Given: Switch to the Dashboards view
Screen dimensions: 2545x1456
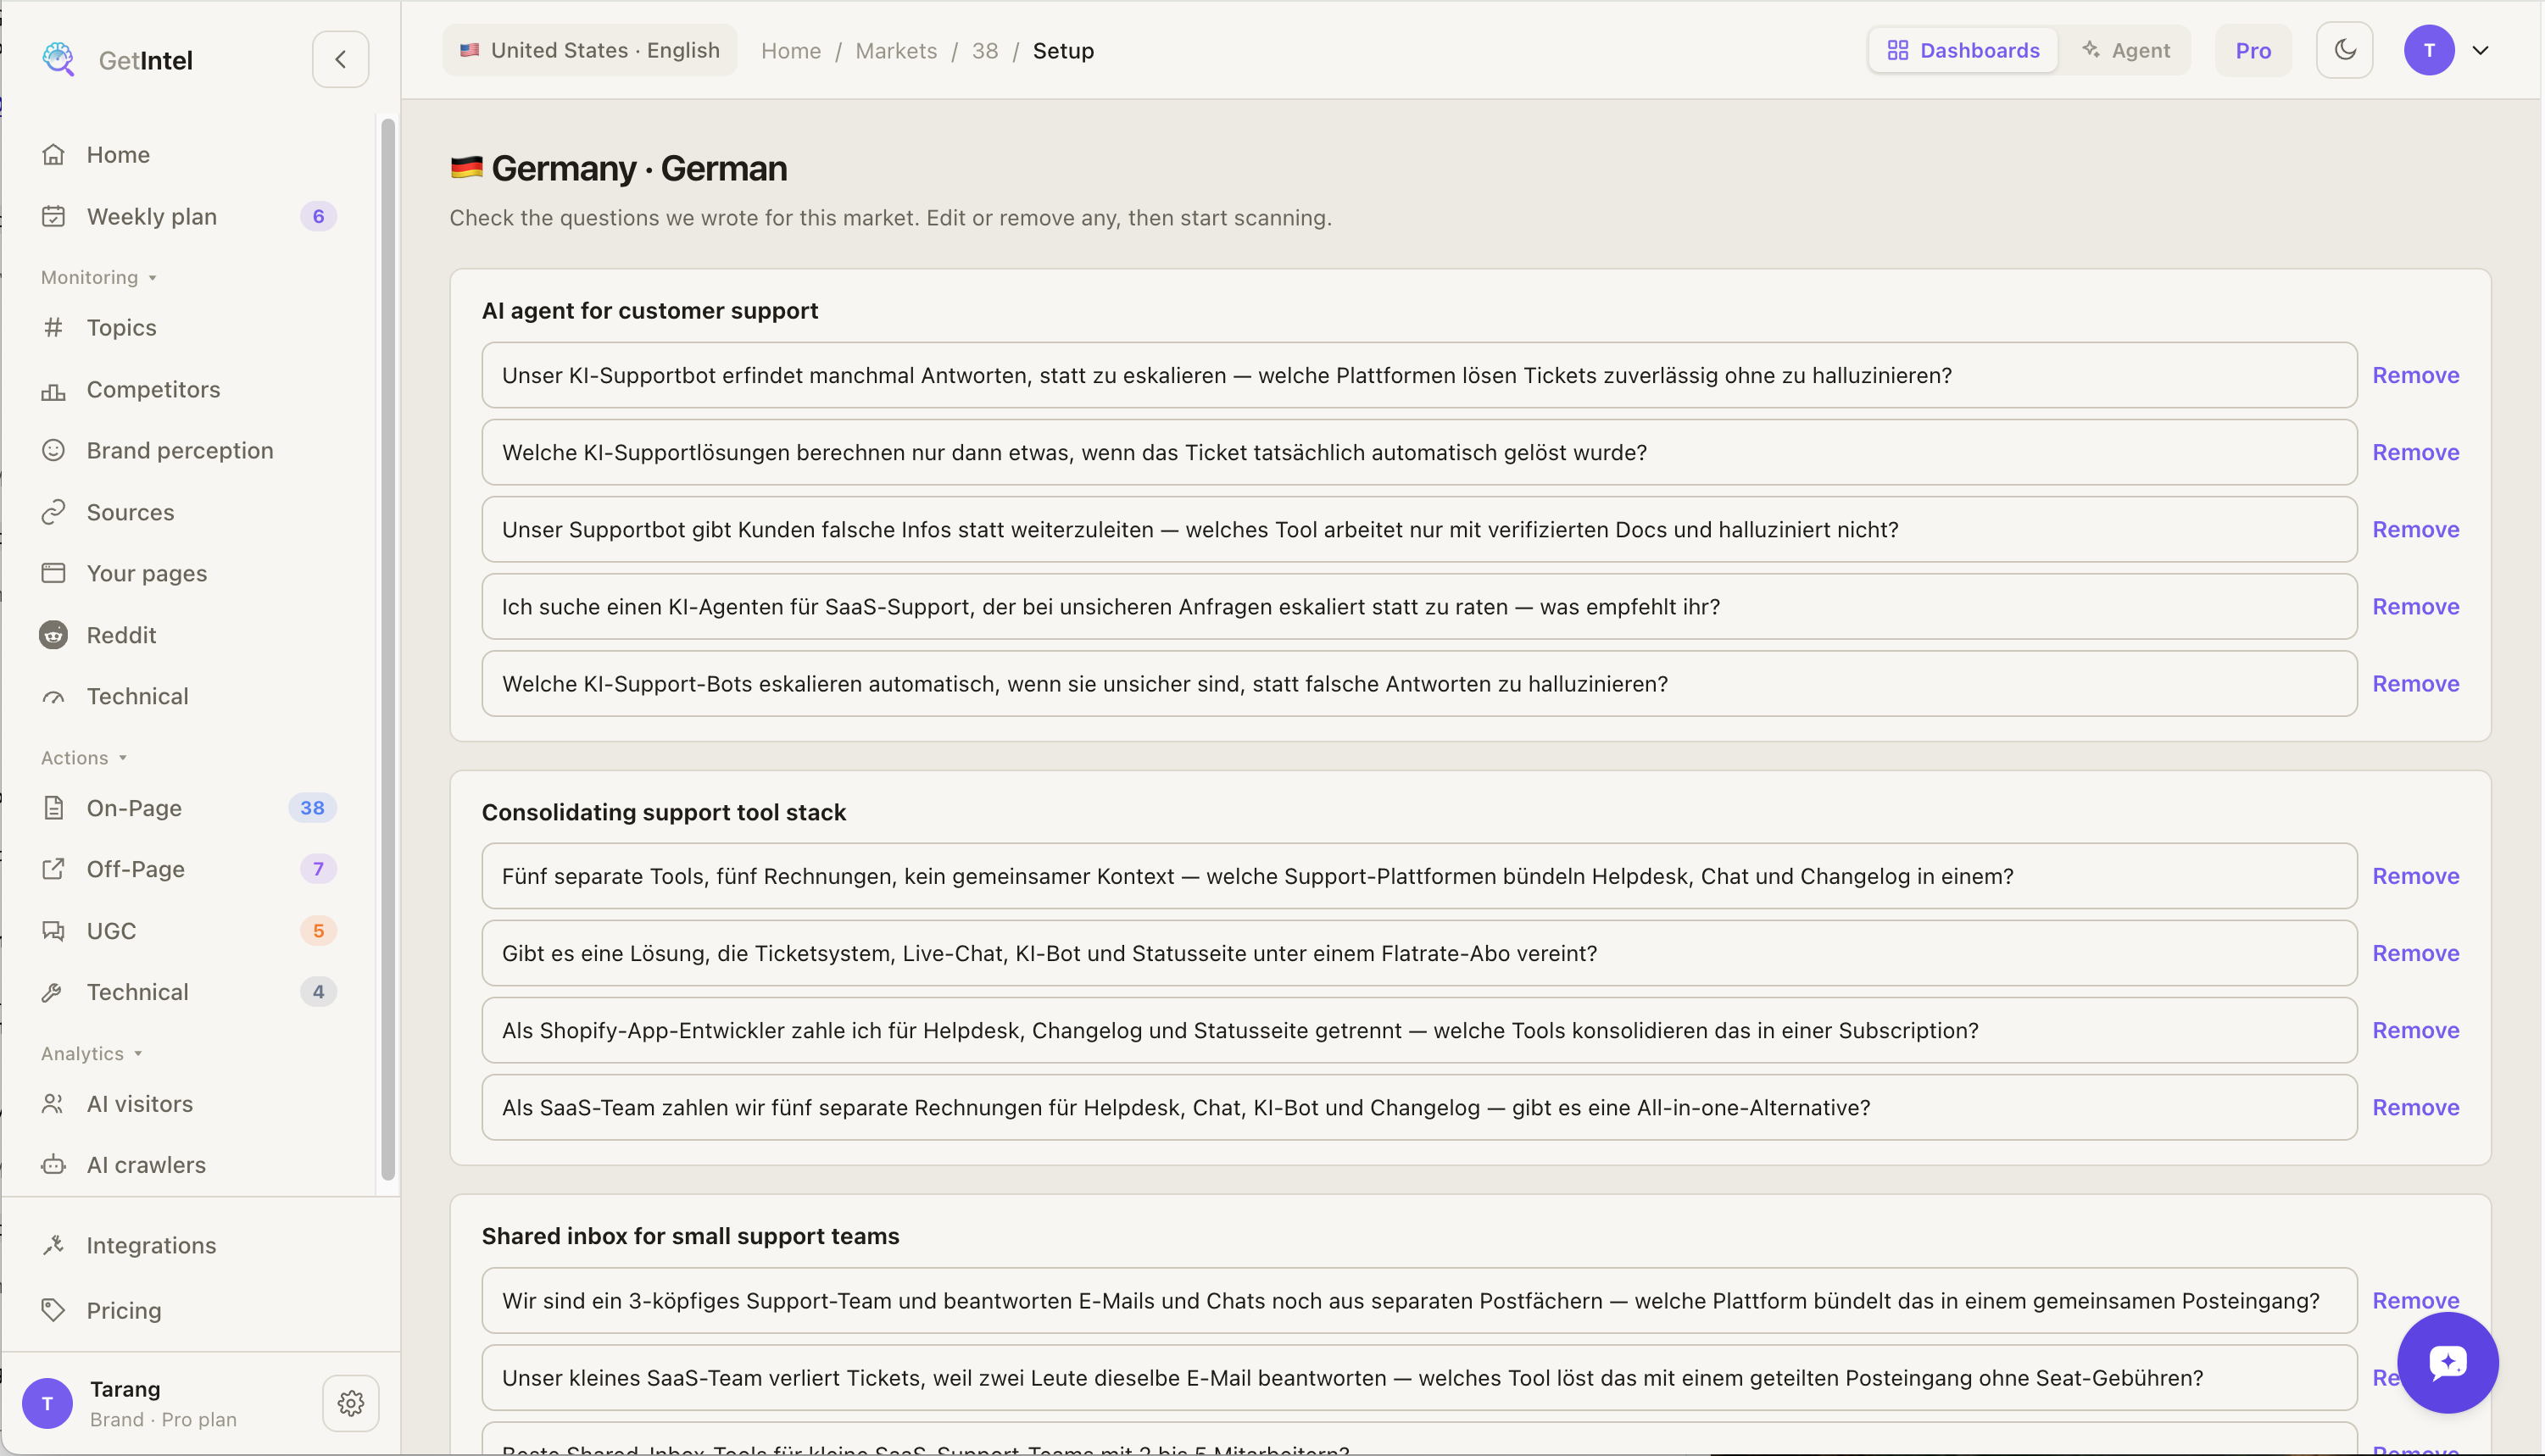Looking at the screenshot, I should (1963, 50).
